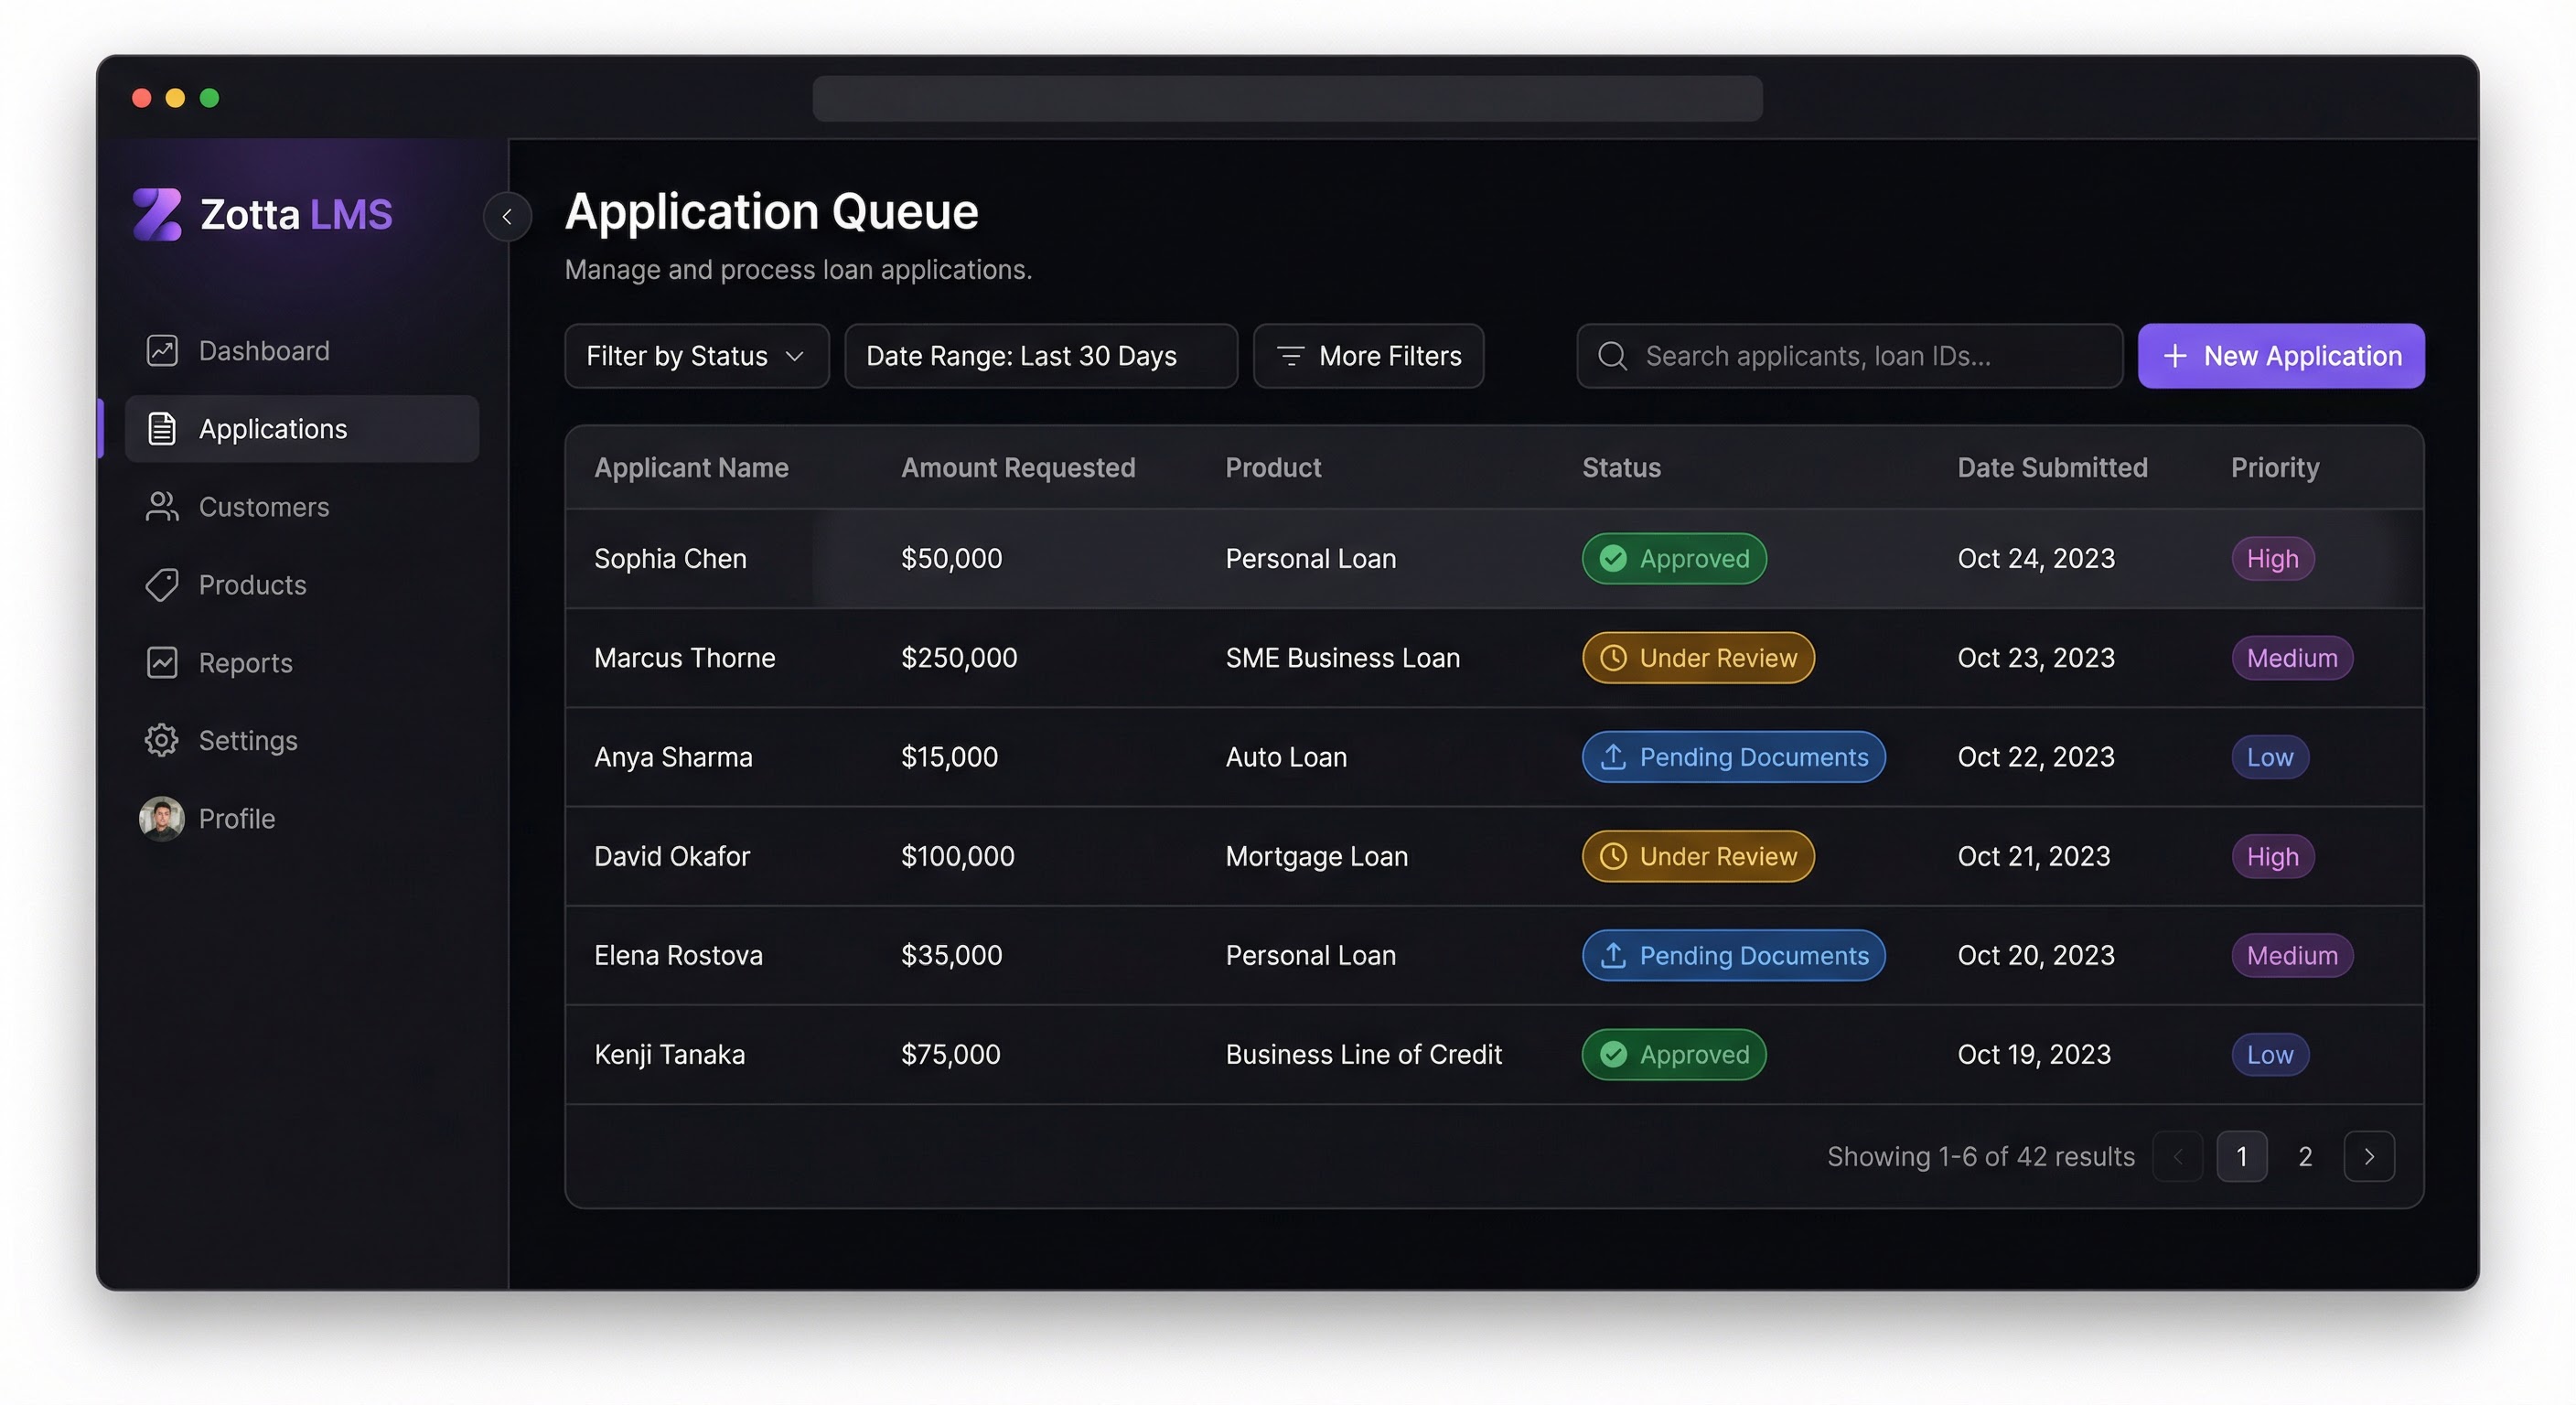Collapse the sidebar with the chevron button
The height and width of the screenshot is (1405, 2576).
pyautogui.click(x=508, y=217)
